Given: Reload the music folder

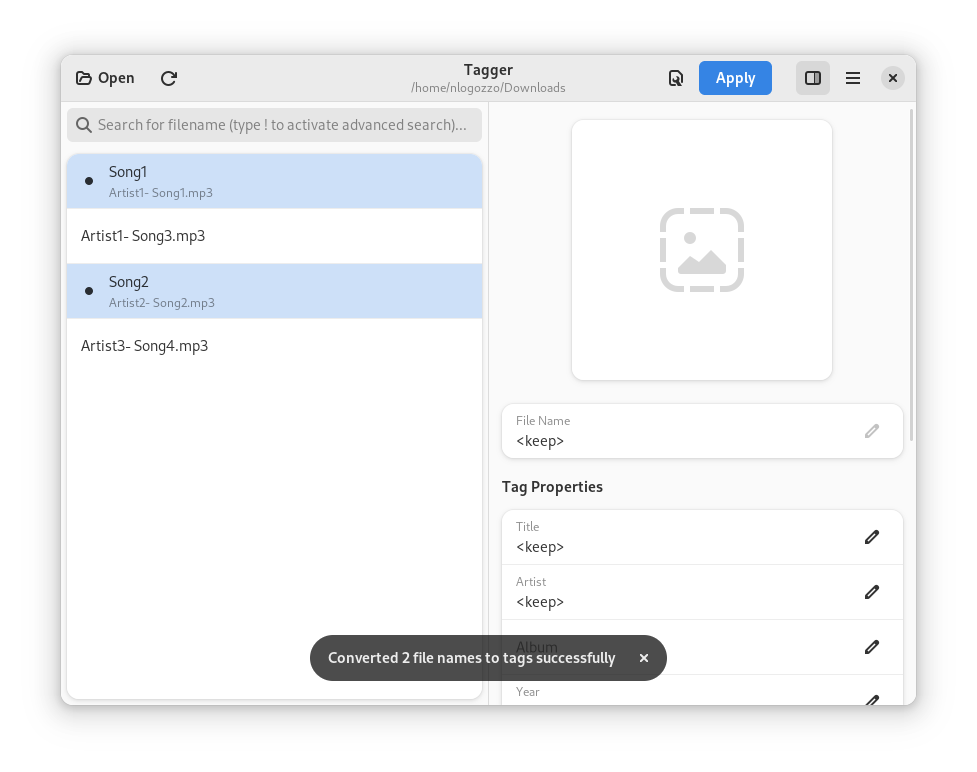Looking at the screenshot, I should (169, 78).
